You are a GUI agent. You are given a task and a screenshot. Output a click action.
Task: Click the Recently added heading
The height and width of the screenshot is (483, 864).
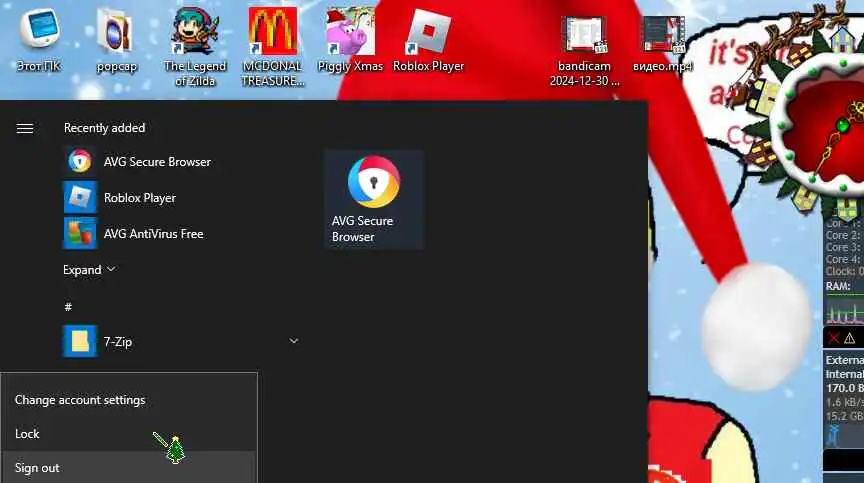click(105, 128)
